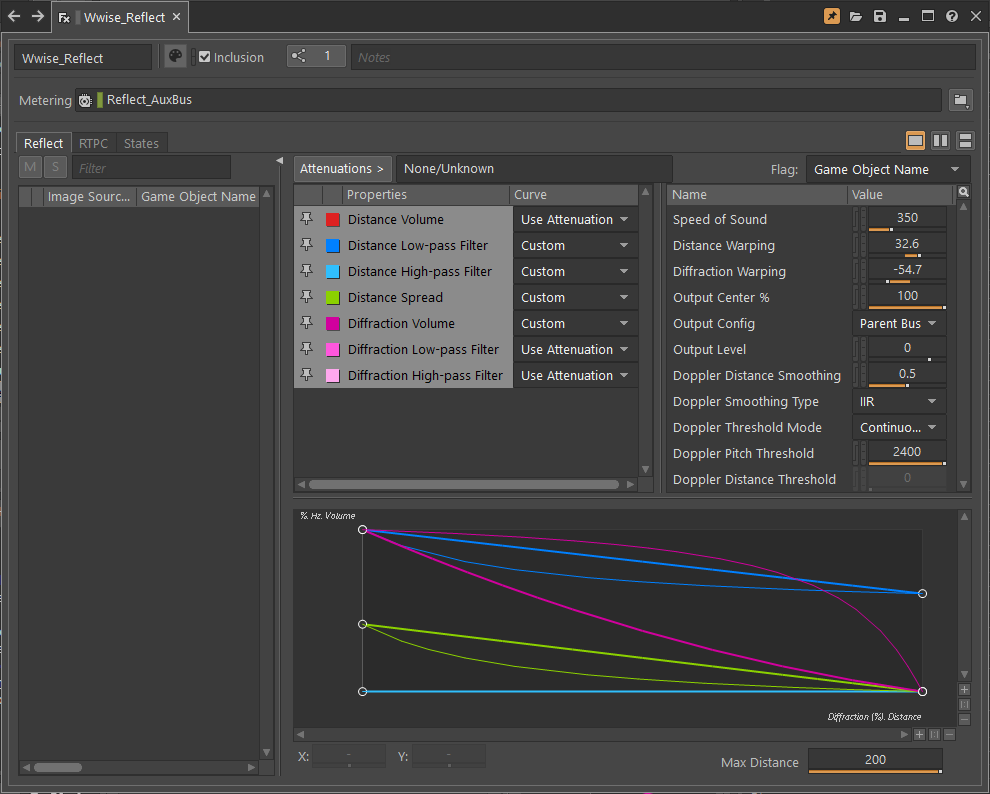
Task: Switch to the Reflect tab
Action: pyautogui.click(x=44, y=143)
